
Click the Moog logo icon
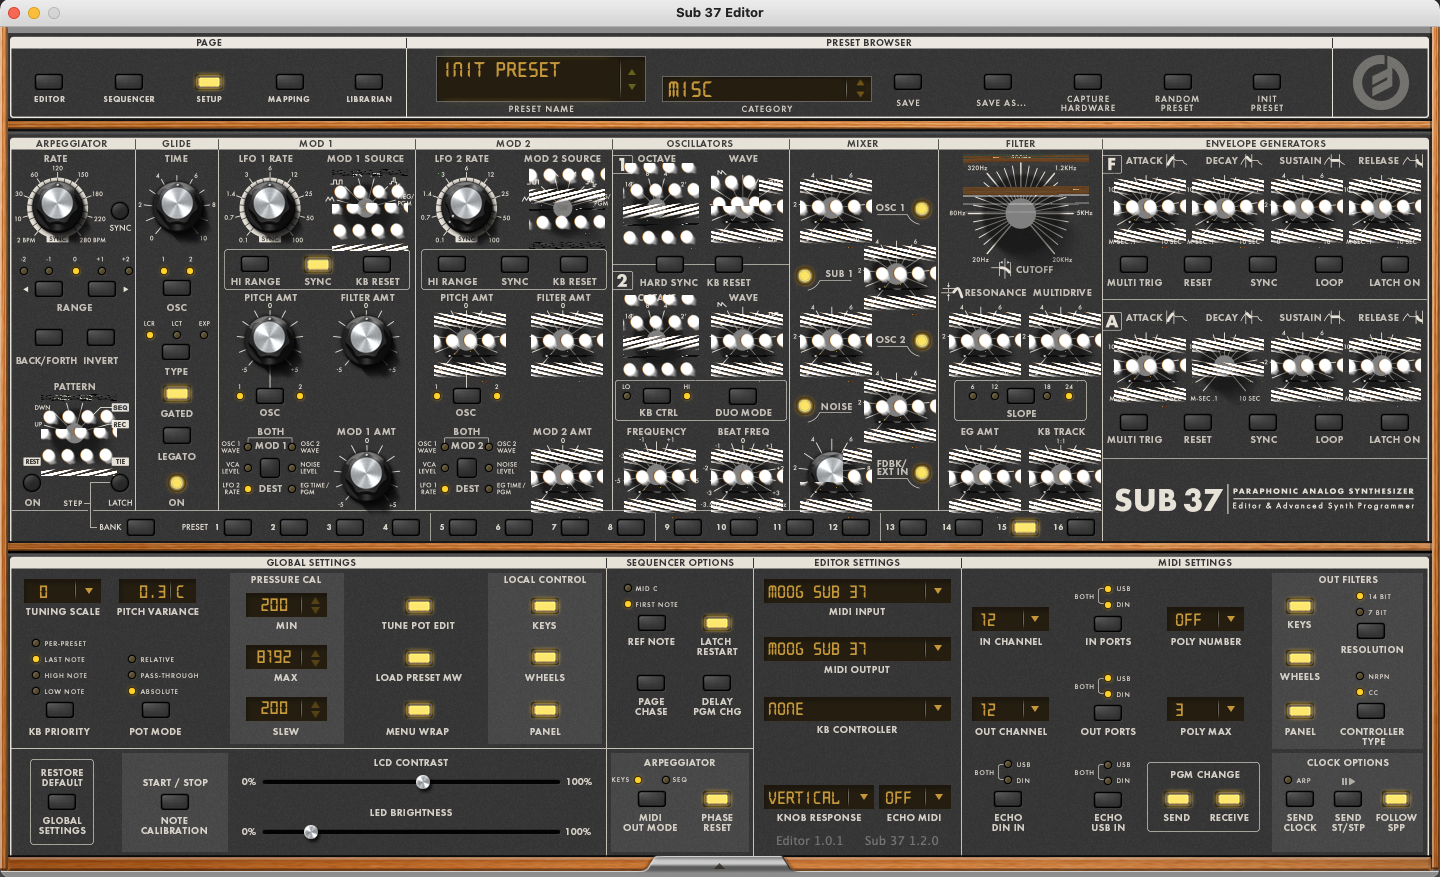tap(1380, 82)
